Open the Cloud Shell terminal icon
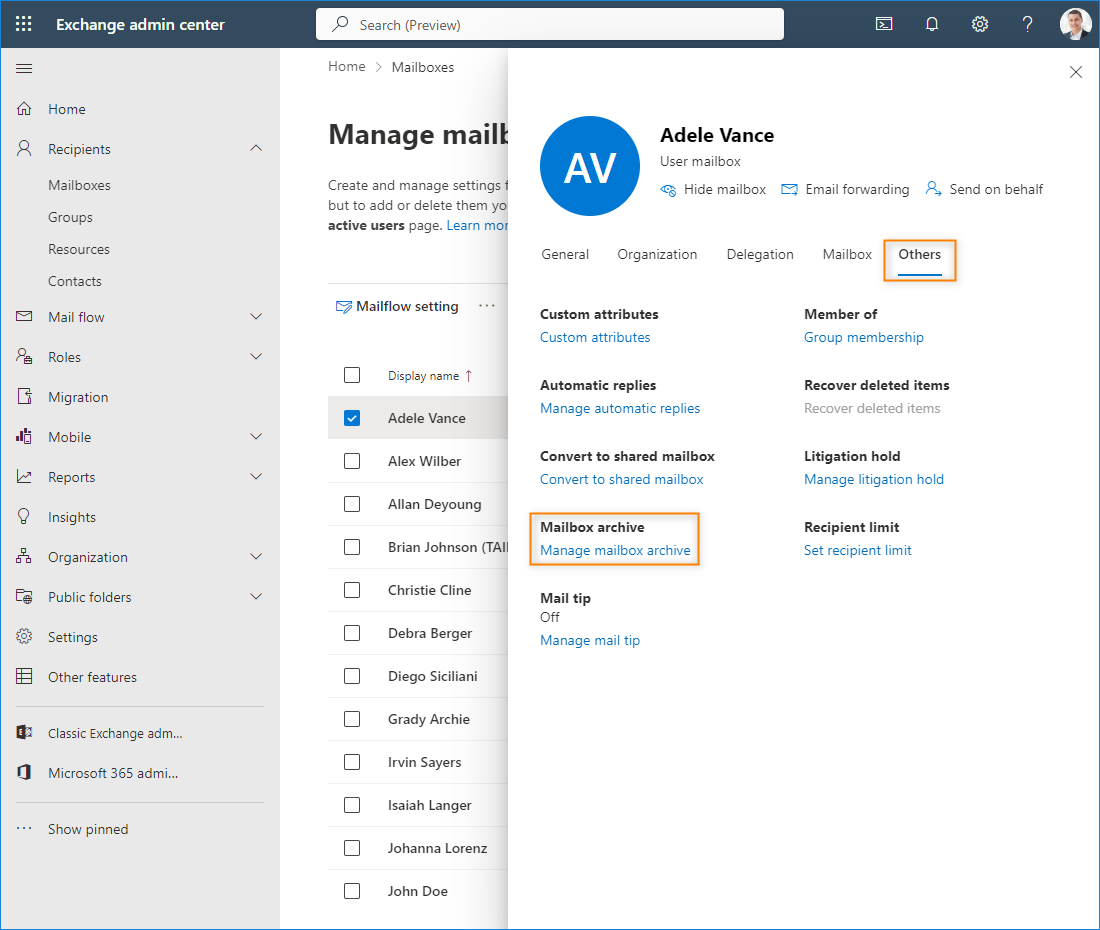1100x930 pixels. pyautogui.click(x=884, y=25)
